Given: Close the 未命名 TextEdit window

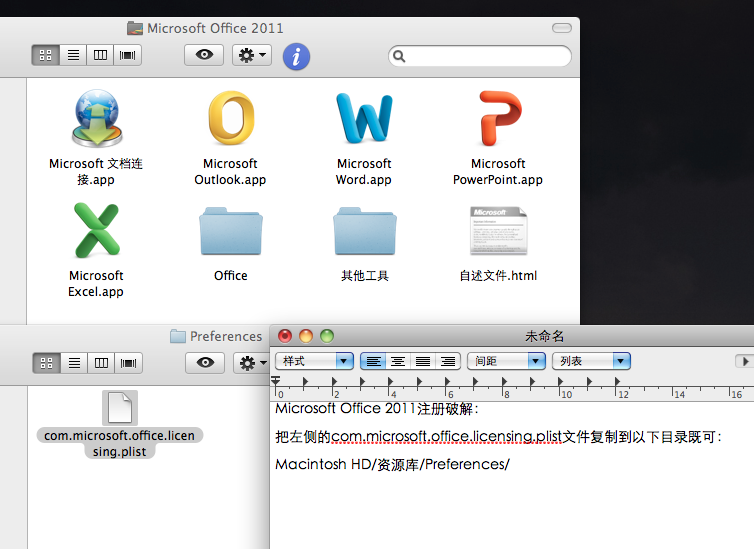Looking at the screenshot, I should click(285, 336).
